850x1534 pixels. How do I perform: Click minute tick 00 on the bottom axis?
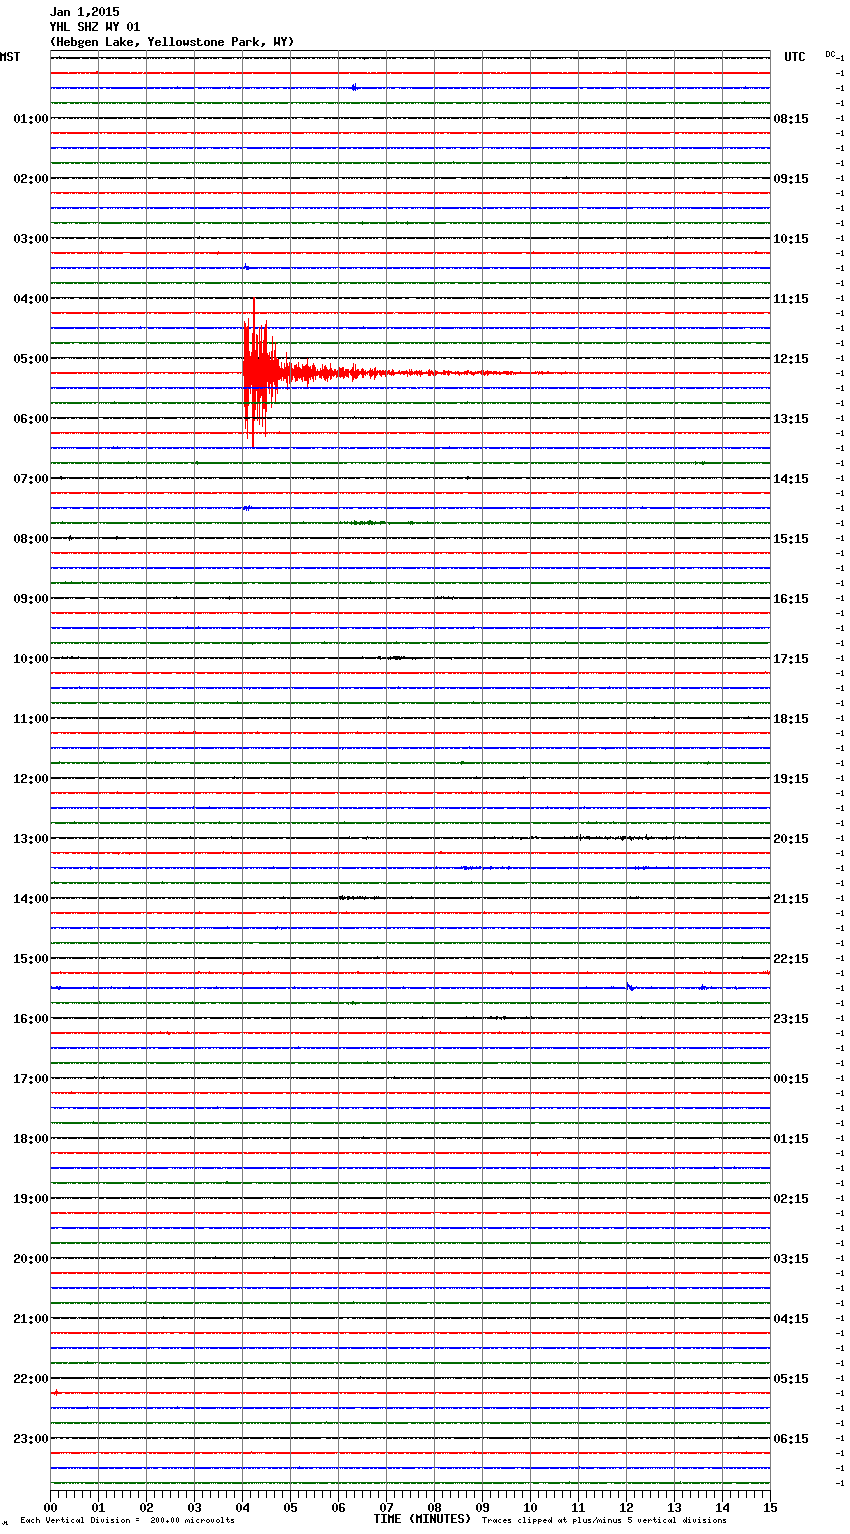50,1507
